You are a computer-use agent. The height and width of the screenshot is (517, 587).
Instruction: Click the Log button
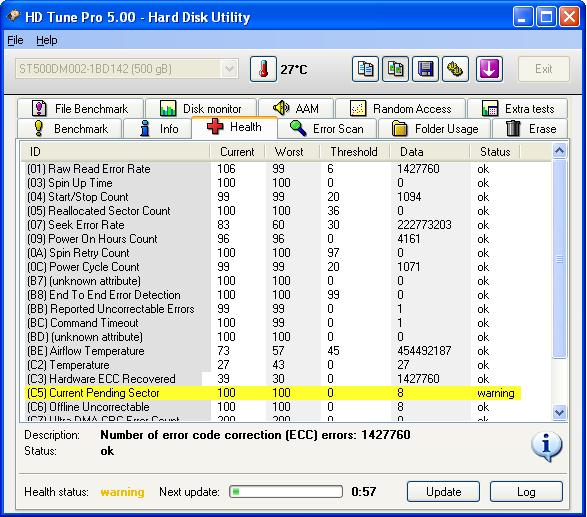coord(526,492)
